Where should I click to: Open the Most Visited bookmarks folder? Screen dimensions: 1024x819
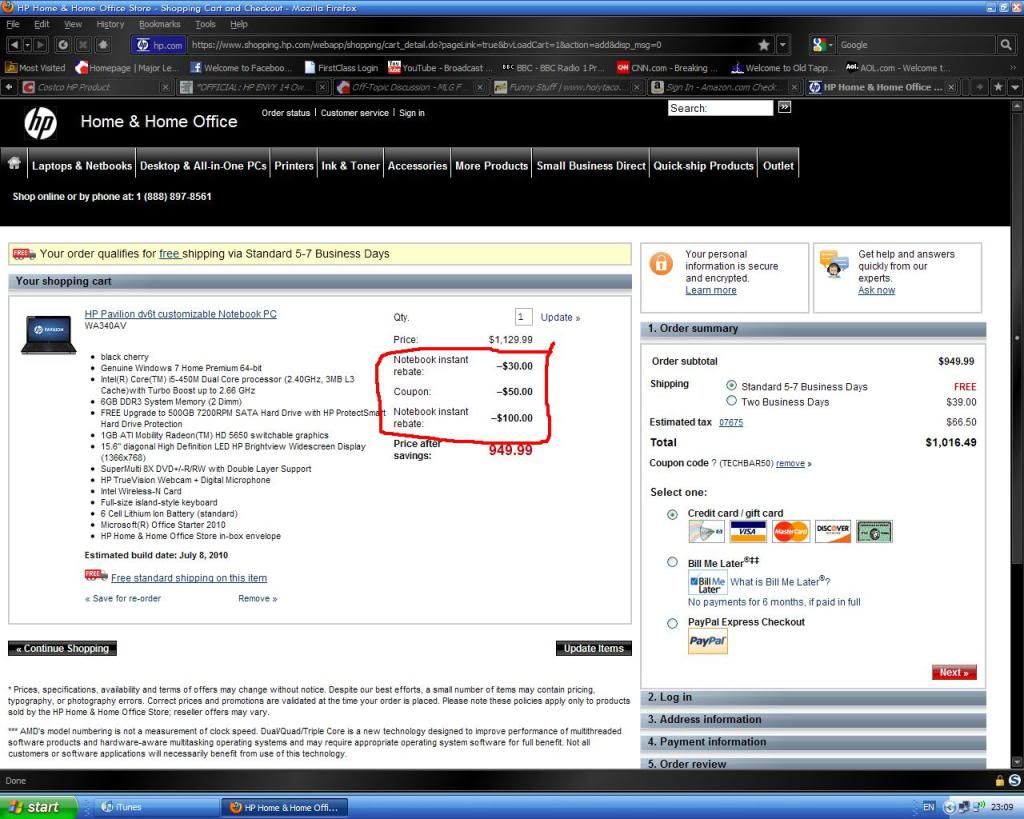click(35, 67)
